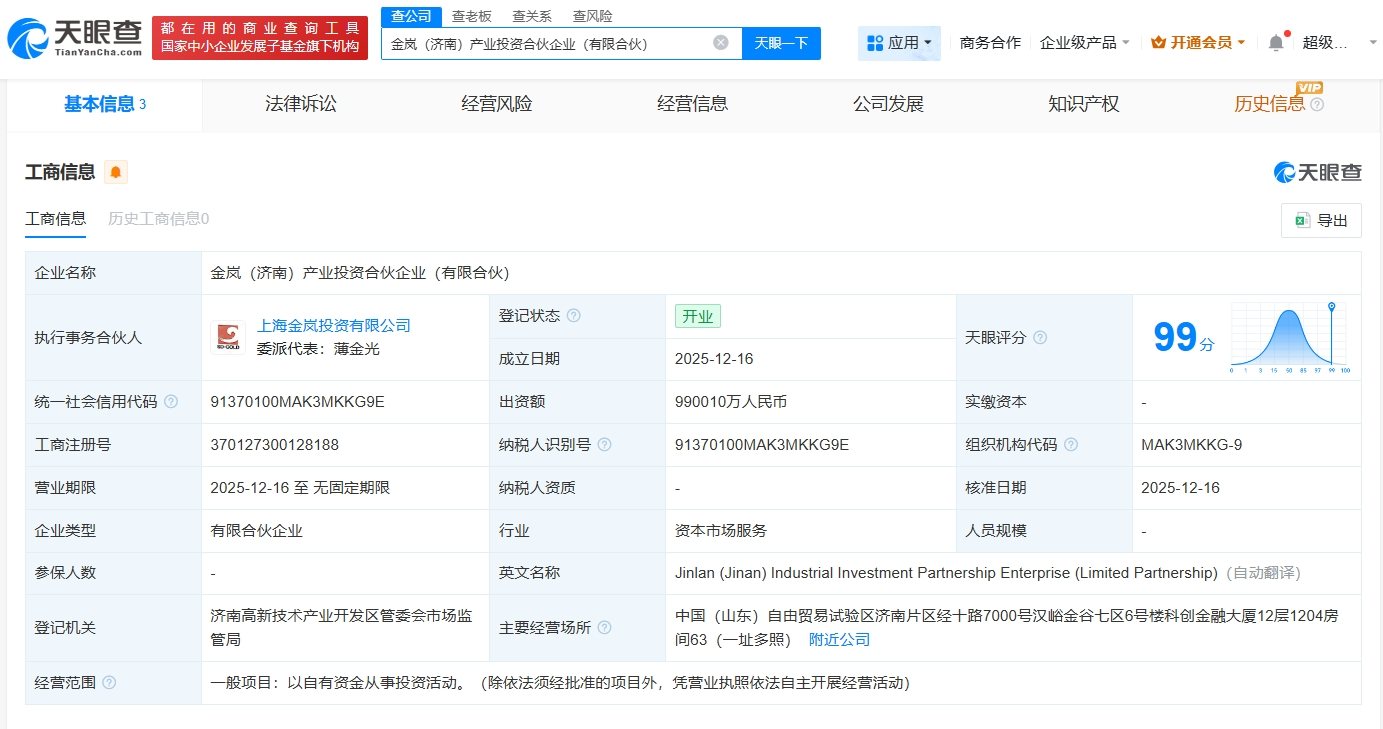Click help icon next to 天眼评分

click(1040, 338)
